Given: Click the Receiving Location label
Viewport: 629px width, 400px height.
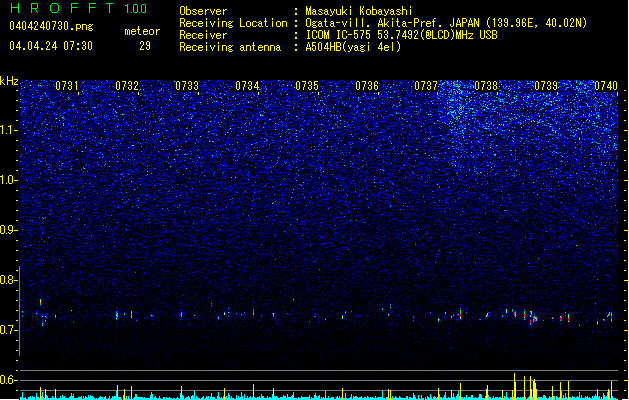Looking at the screenshot, I should coord(233,23).
